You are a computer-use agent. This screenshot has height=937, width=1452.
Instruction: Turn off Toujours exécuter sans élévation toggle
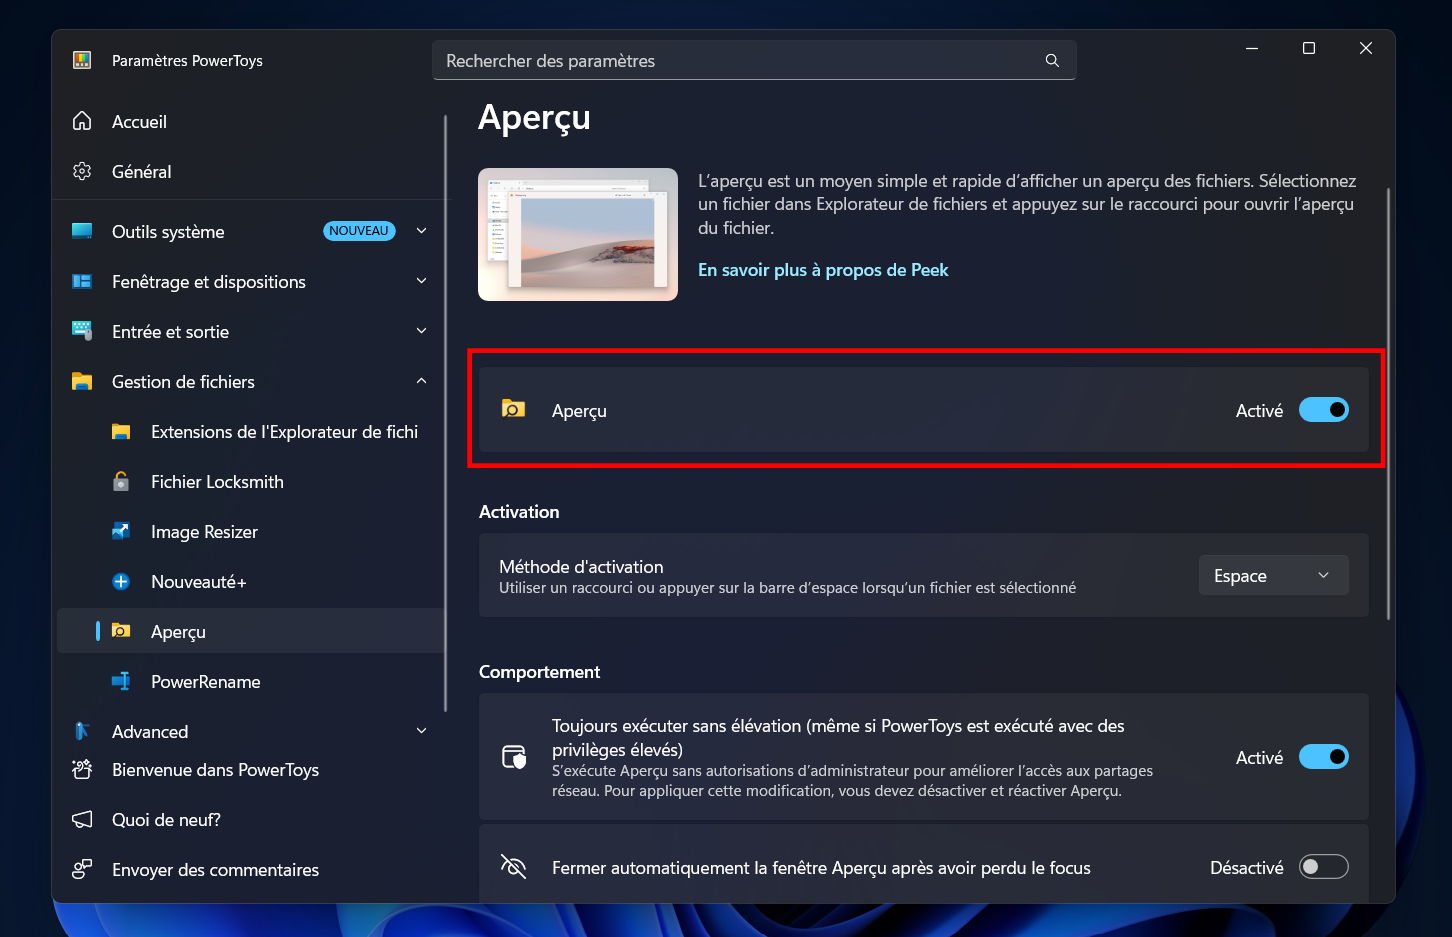(1323, 757)
